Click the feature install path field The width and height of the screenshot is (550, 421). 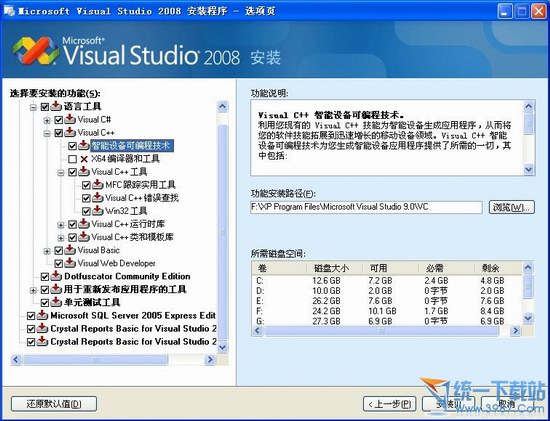pos(366,207)
